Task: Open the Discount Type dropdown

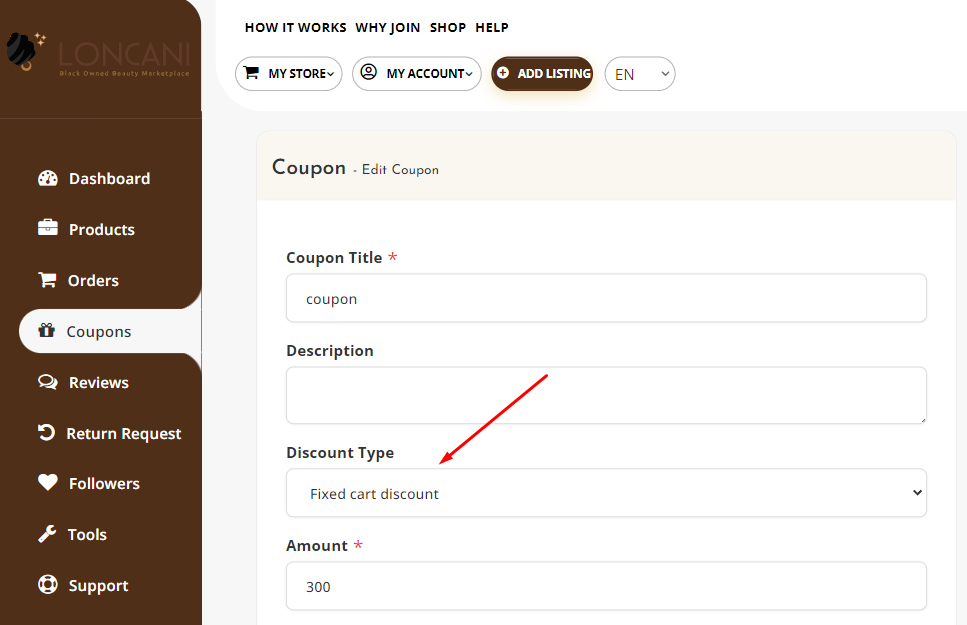Action: pos(606,493)
